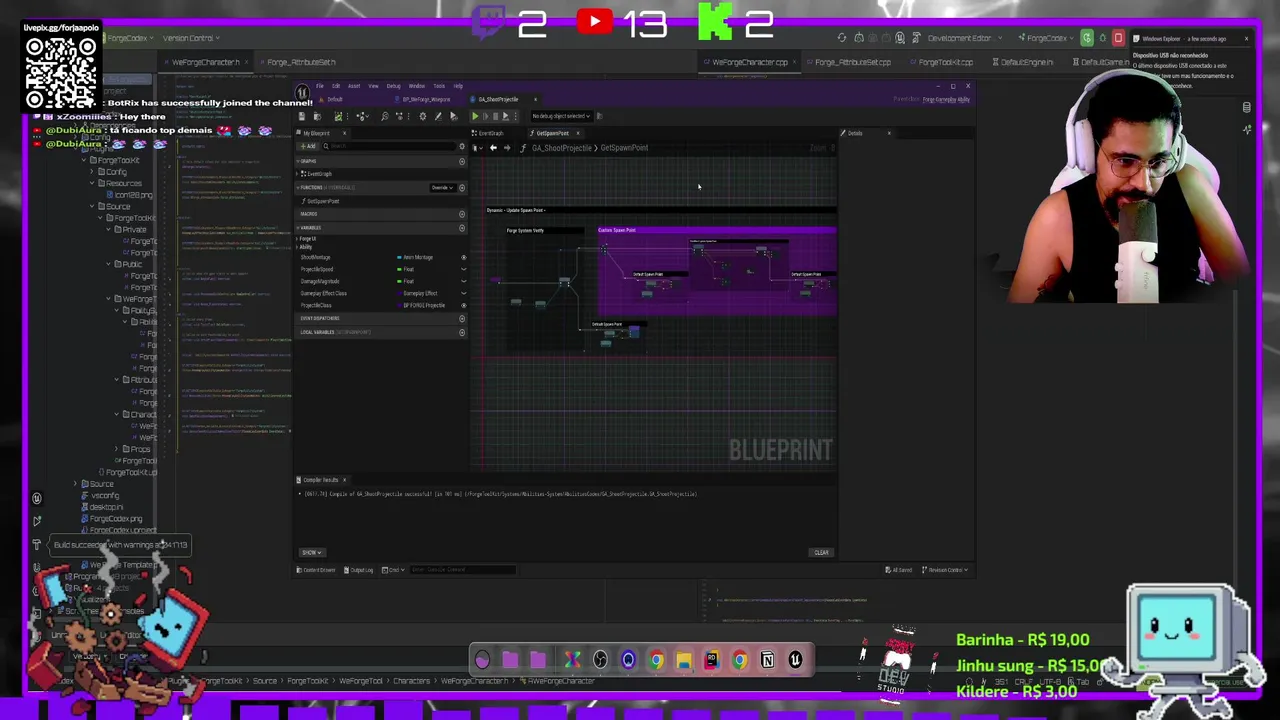
Task: Click CLEAR in Compiler Results panel
Action: coord(821,552)
